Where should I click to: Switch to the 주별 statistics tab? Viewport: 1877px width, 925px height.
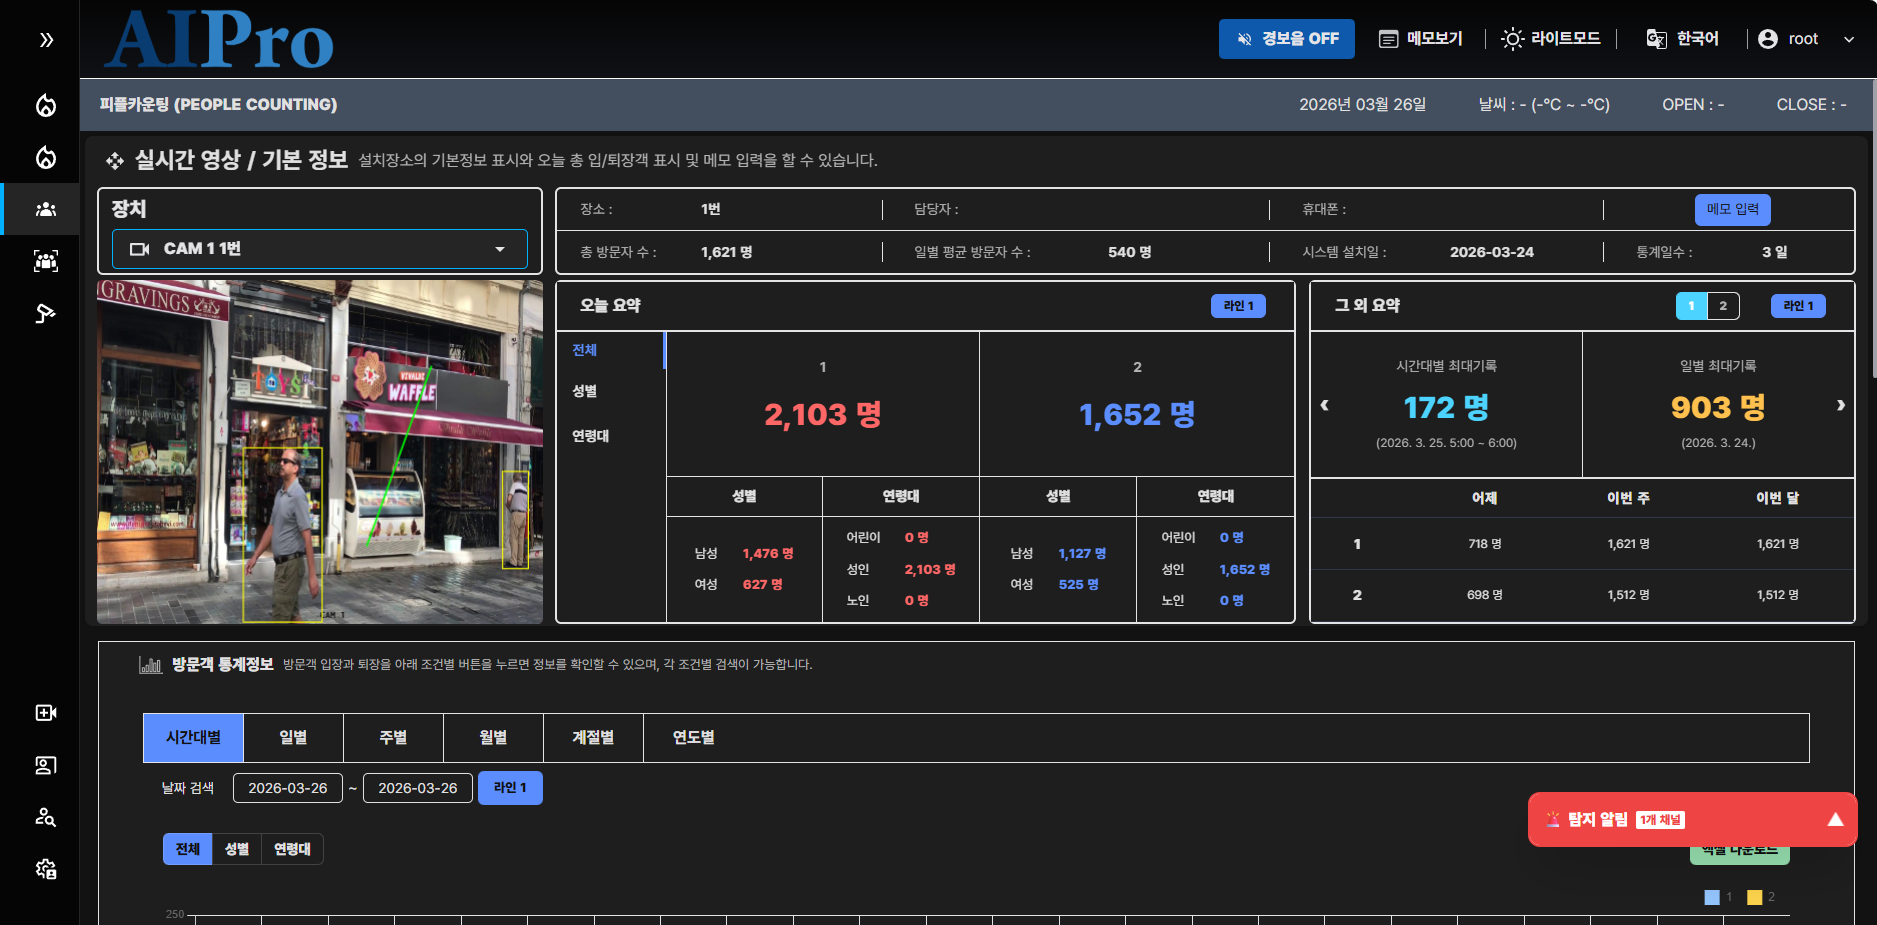click(x=393, y=737)
